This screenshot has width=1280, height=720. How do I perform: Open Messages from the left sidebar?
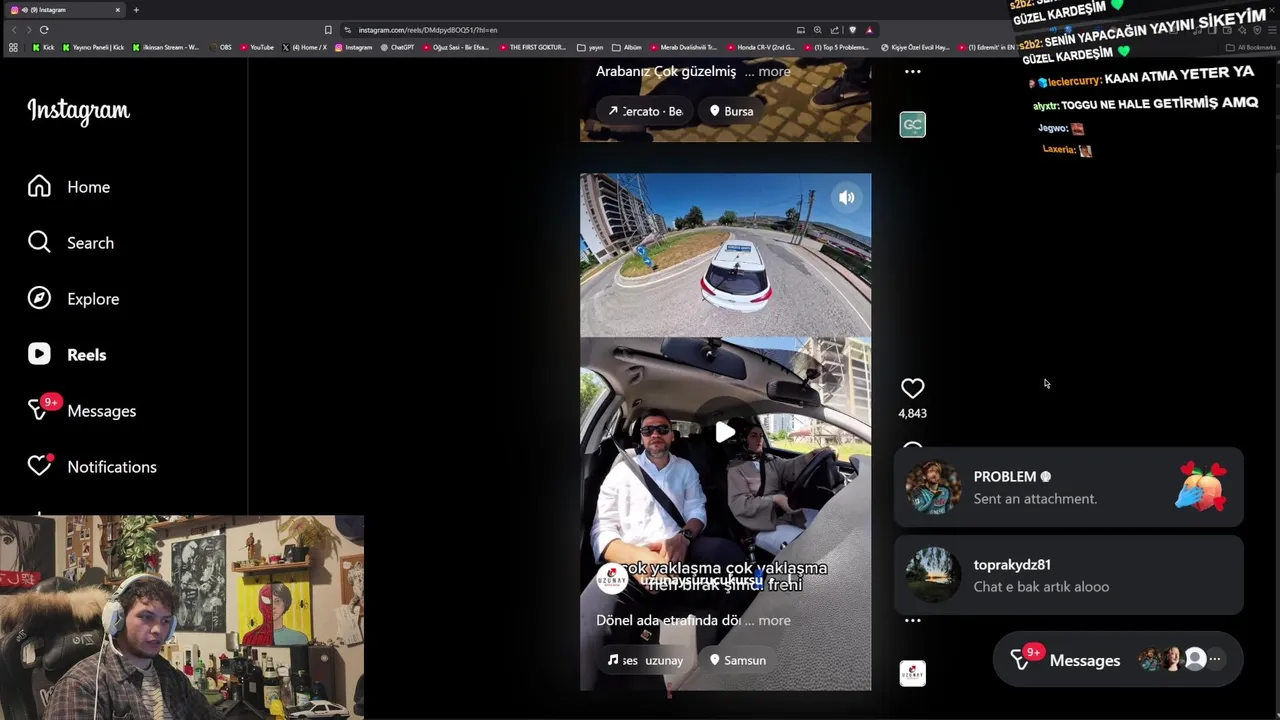click(82, 411)
